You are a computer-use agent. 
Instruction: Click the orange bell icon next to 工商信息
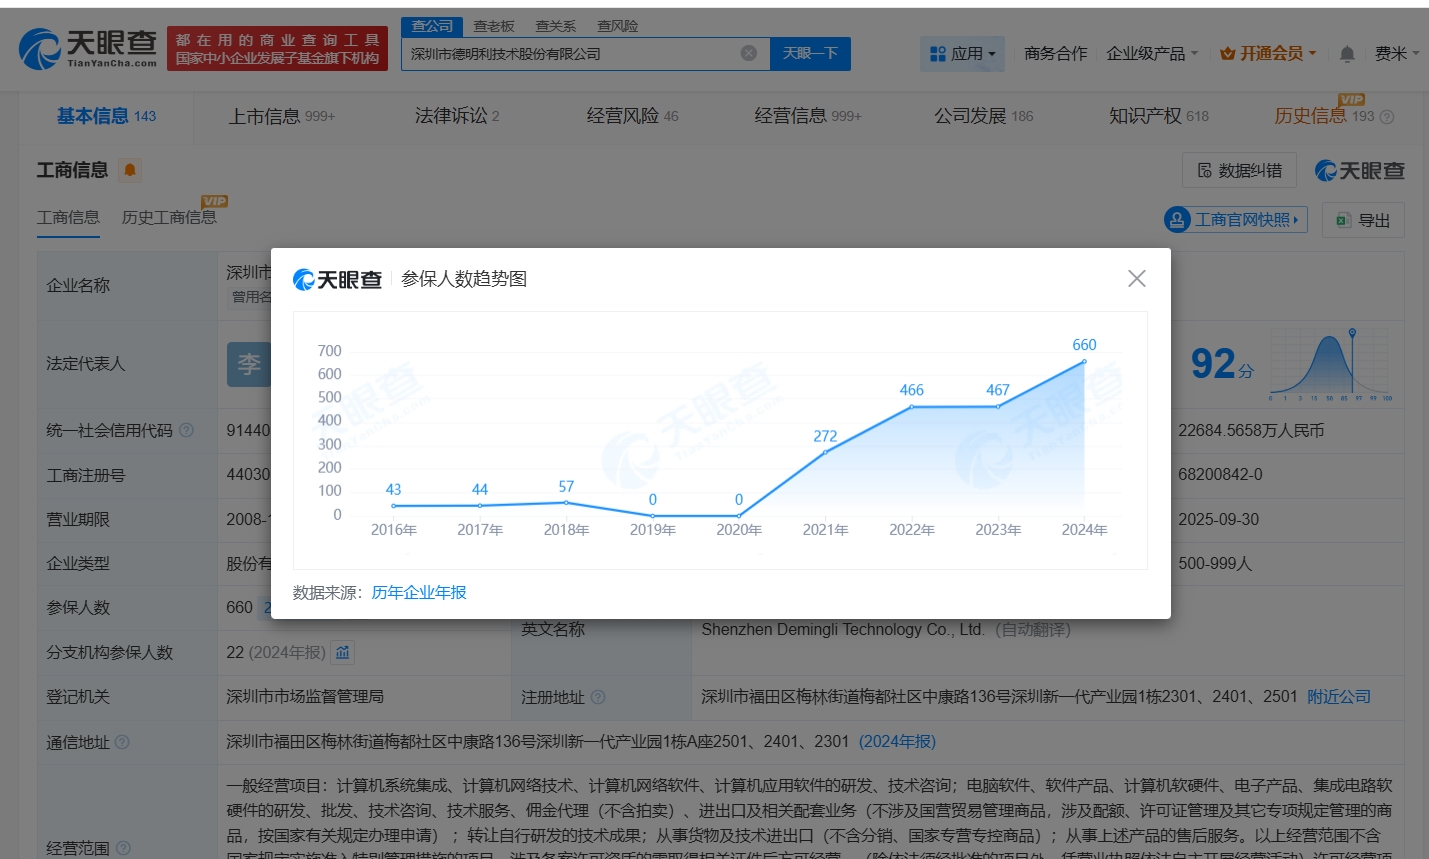point(130,170)
